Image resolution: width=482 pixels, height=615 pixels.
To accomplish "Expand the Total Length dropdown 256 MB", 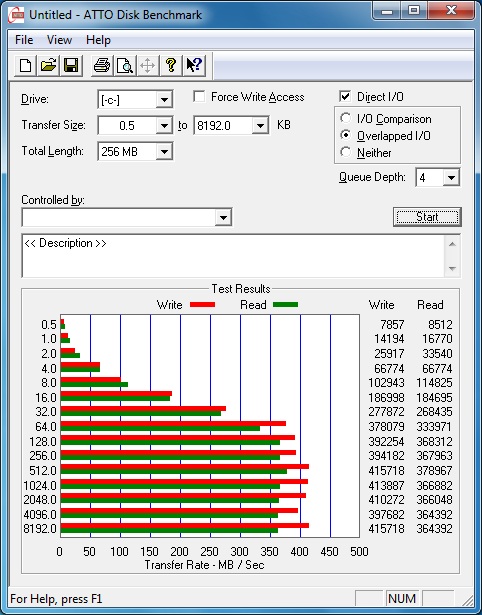I will coord(164,151).
